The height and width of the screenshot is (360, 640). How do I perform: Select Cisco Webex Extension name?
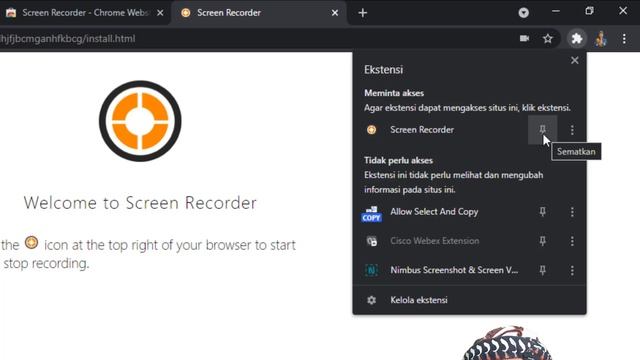tap(435, 241)
